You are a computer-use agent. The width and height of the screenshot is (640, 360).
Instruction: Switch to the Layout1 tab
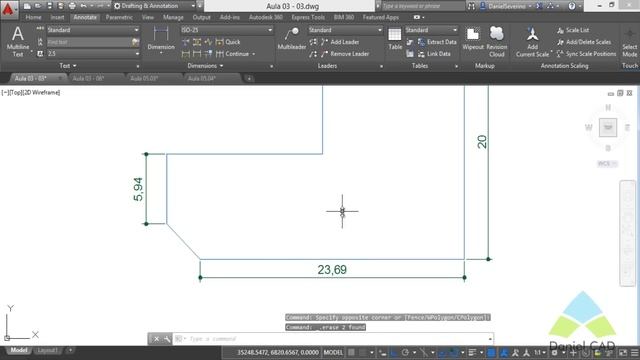[48, 350]
